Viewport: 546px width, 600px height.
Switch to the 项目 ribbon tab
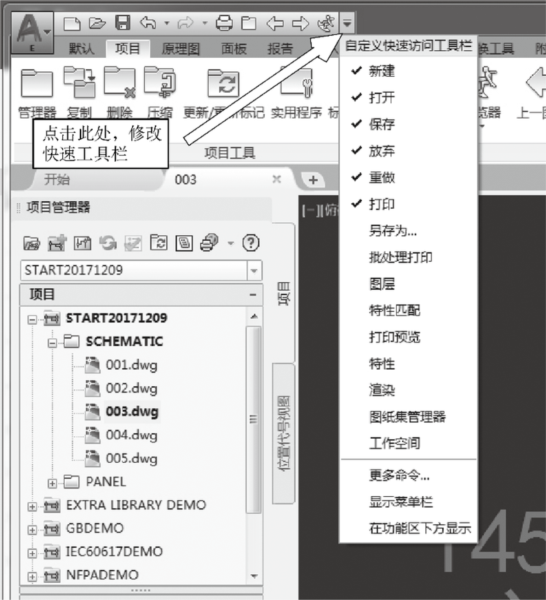[128, 49]
